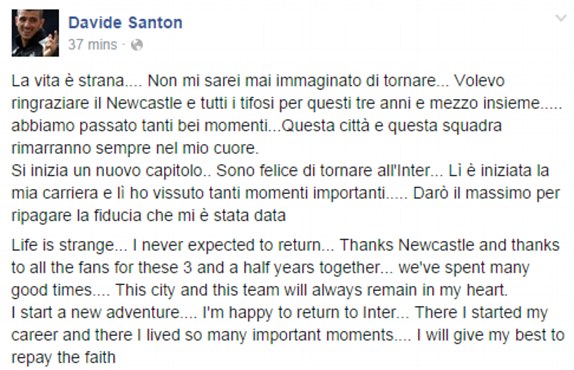Click the line starting "Life is strange"

286,245
